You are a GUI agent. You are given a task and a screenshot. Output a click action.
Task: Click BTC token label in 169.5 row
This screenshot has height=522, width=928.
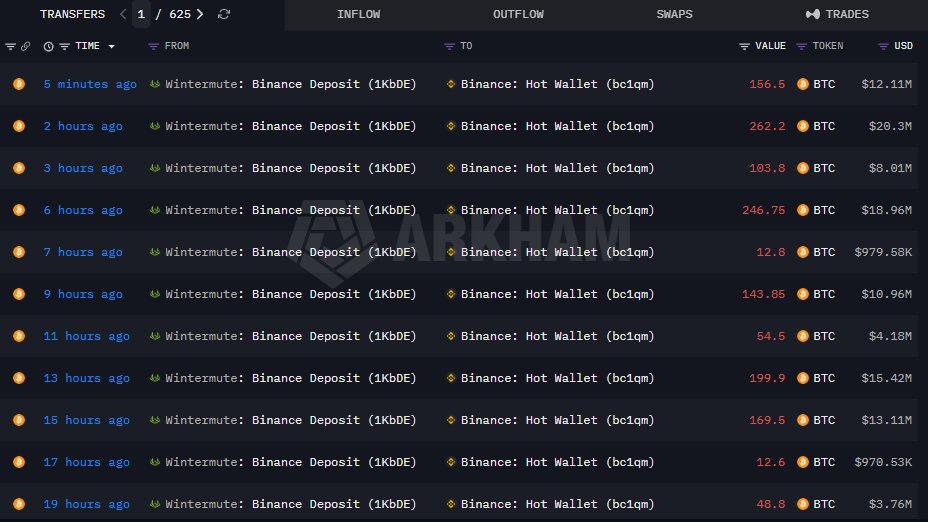[x=824, y=420]
